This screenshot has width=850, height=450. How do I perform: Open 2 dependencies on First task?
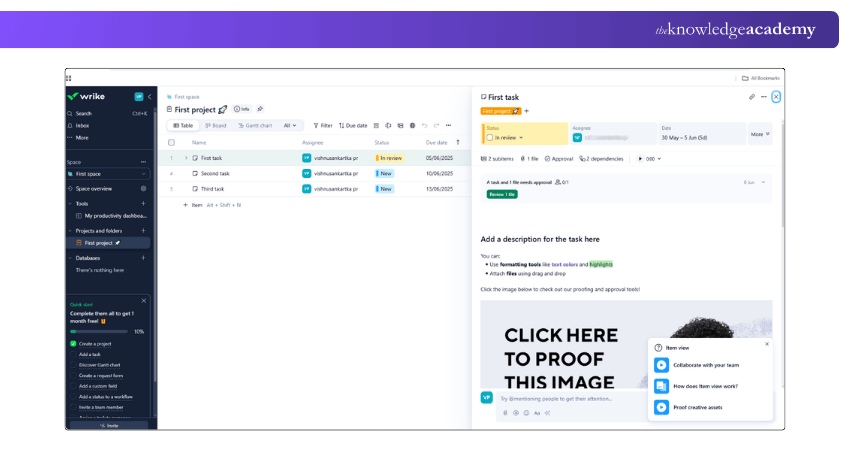pyautogui.click(x=601, y=159)
